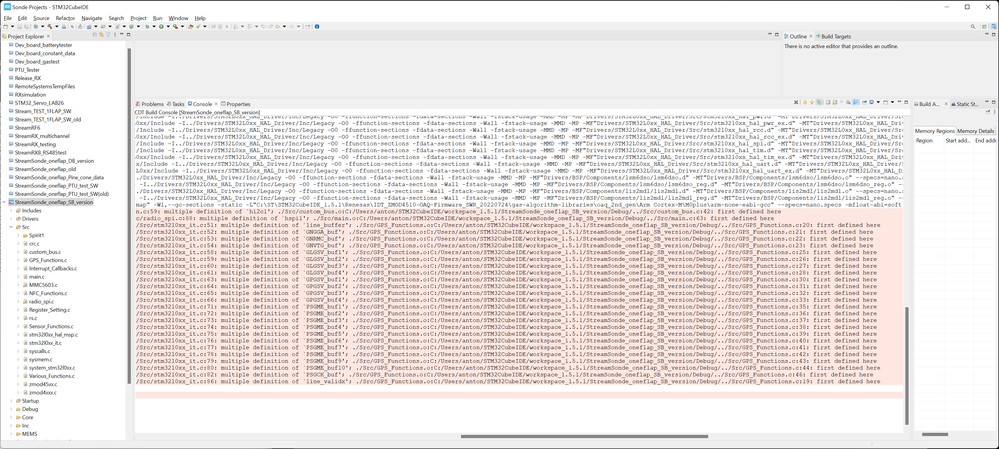Open the Run configurations dropdown arrow
The width and height of the screenshot is (999, 449).
point(168,27)
